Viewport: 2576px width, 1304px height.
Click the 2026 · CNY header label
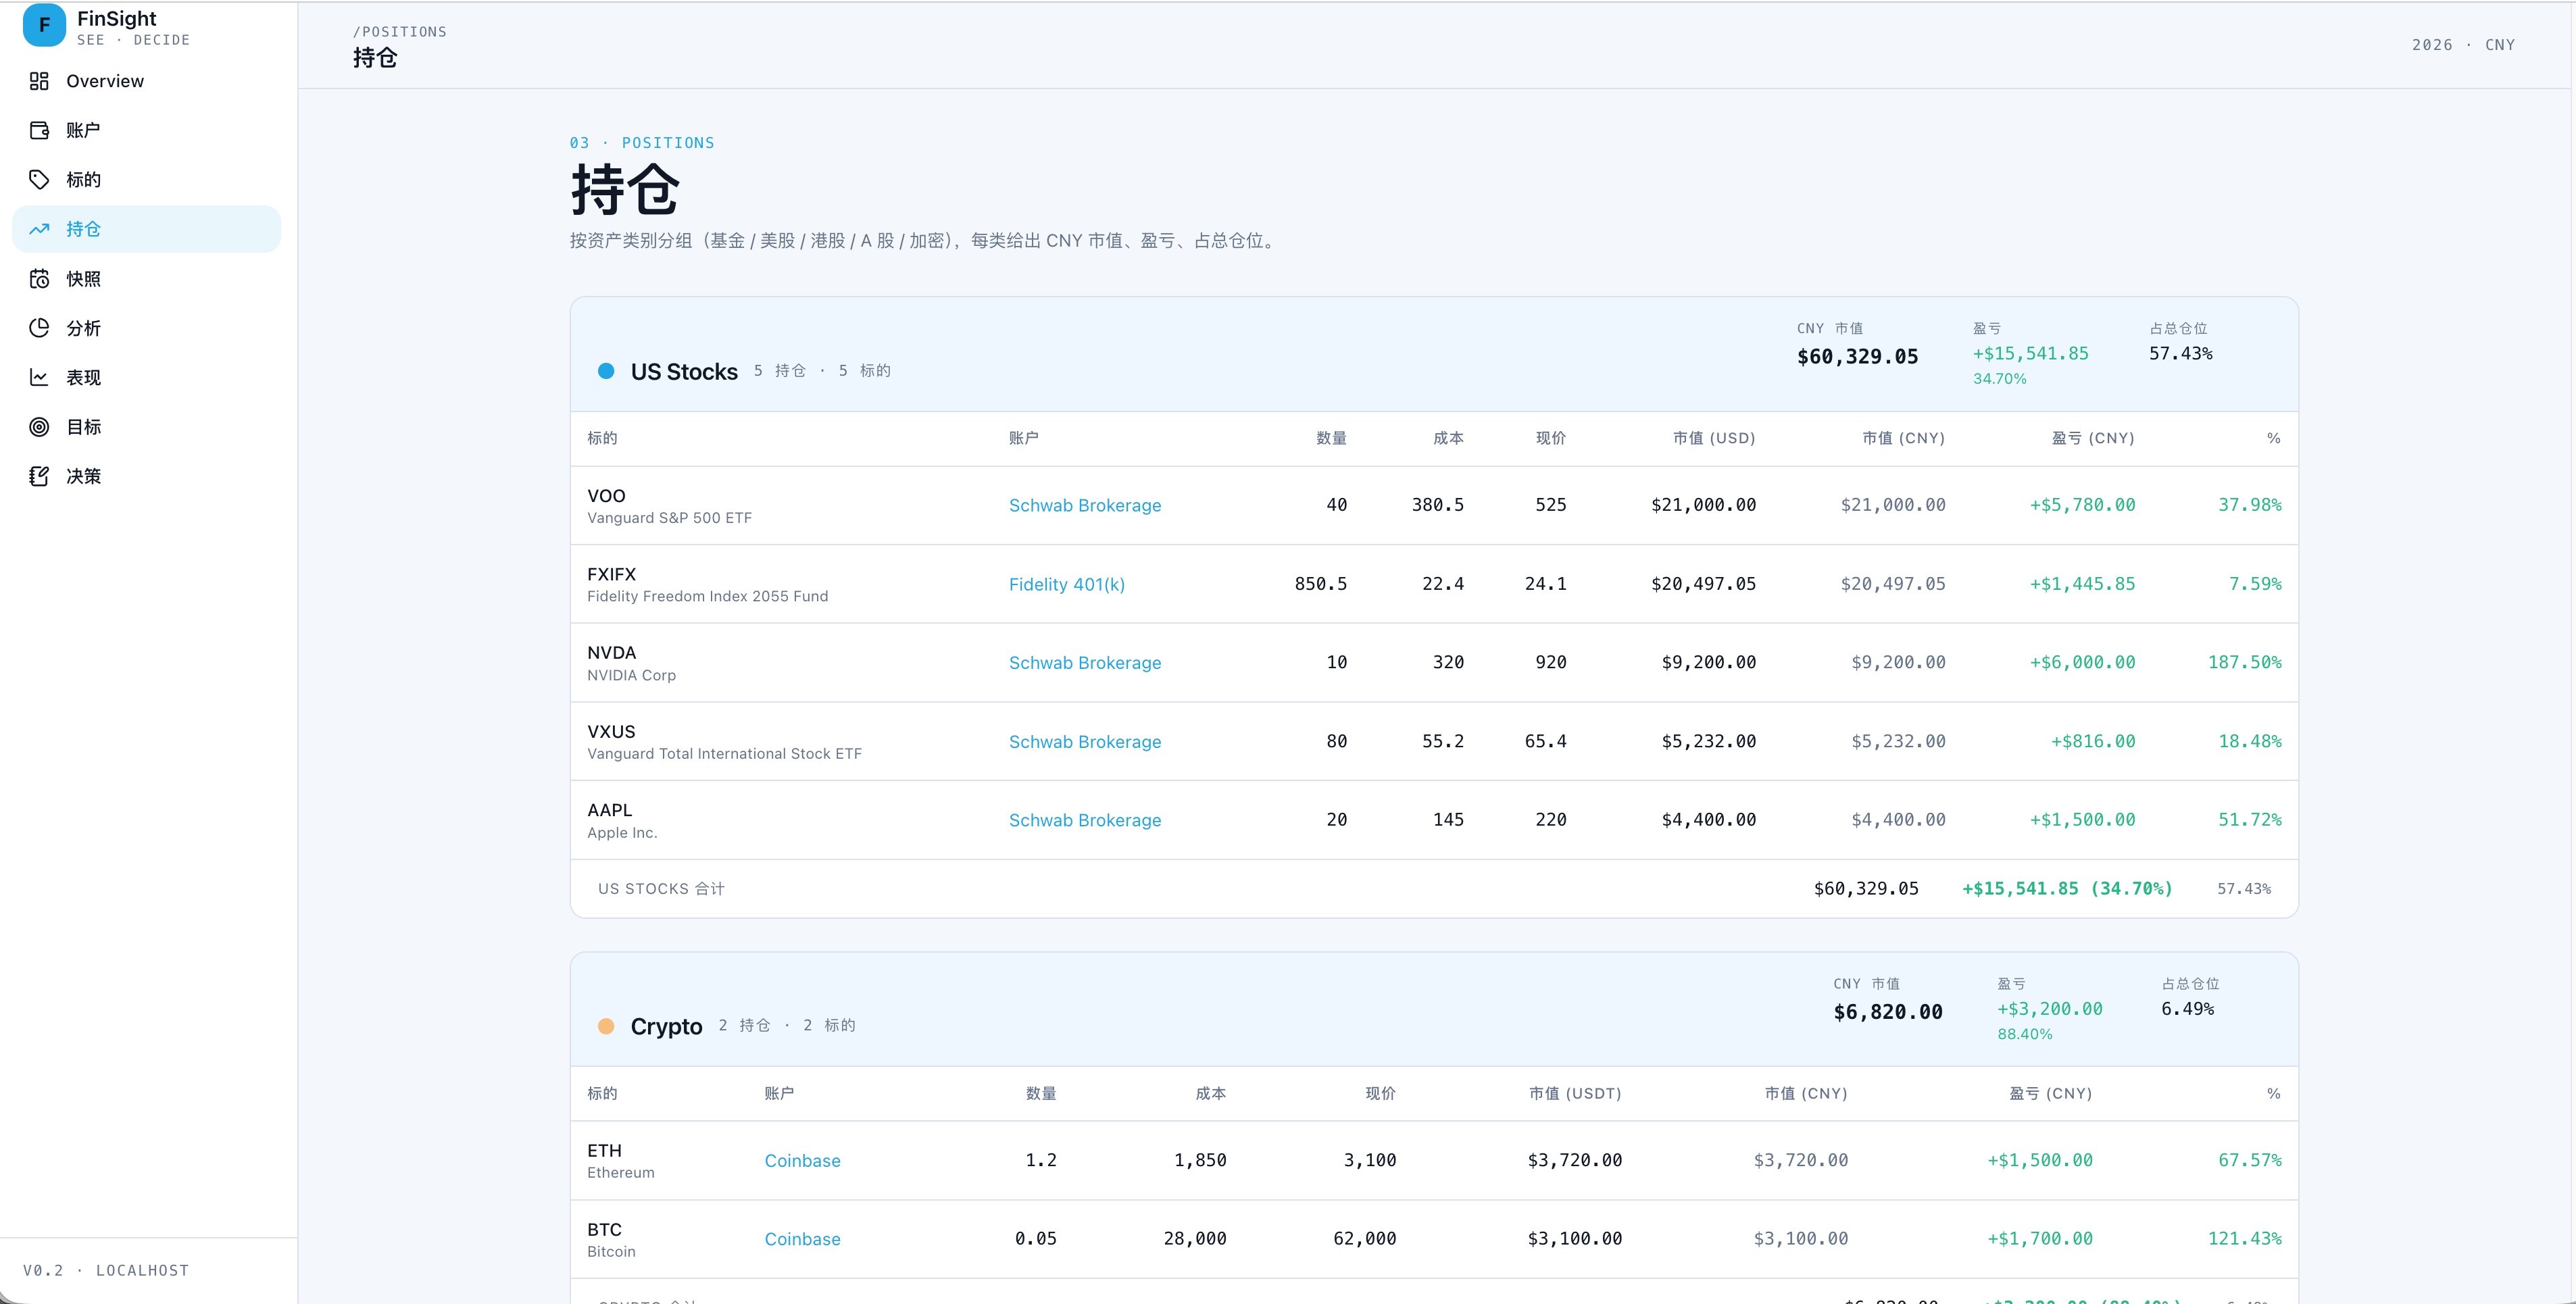2463,45
